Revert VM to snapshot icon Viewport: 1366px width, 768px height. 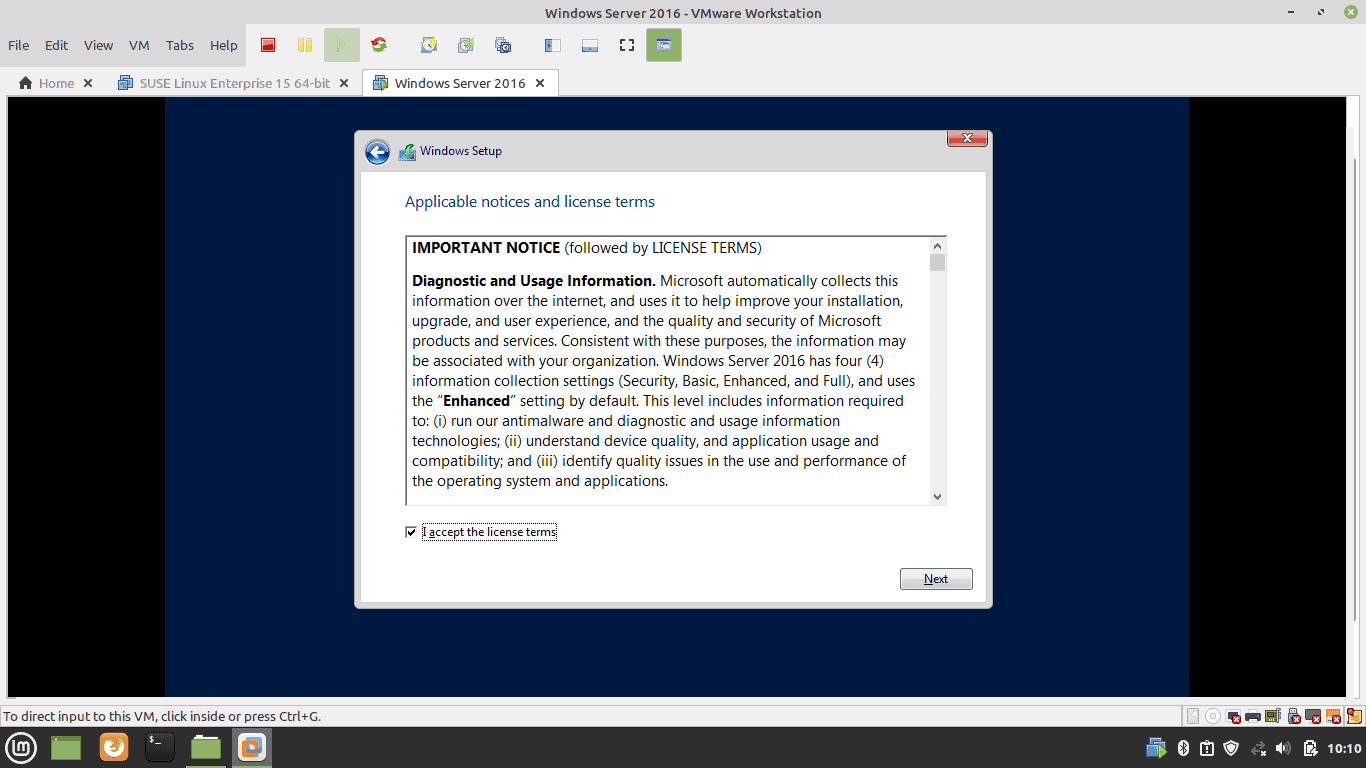coord(466,45)
